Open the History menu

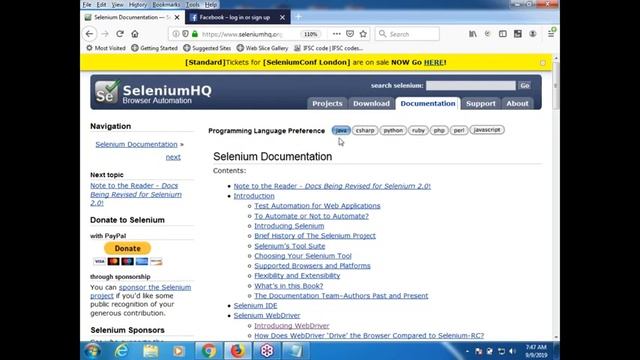(138, 4)
